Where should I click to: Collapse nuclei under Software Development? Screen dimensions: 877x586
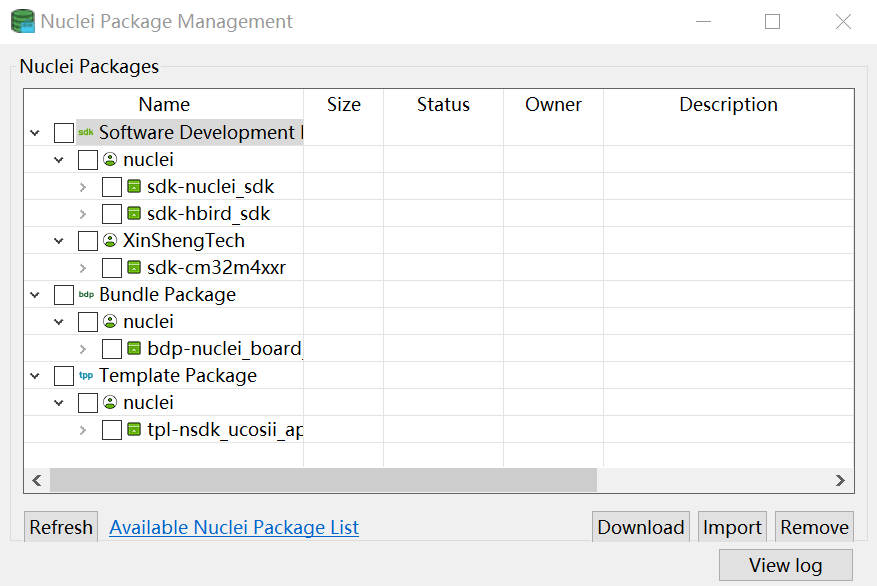point(59,160)
